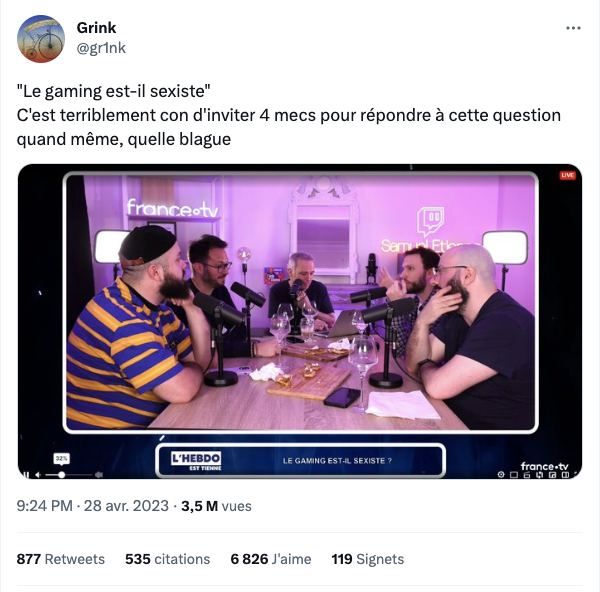Open the video player settings gear
Image resolution: width=600 pixels, height=592 pixels.
501,475
